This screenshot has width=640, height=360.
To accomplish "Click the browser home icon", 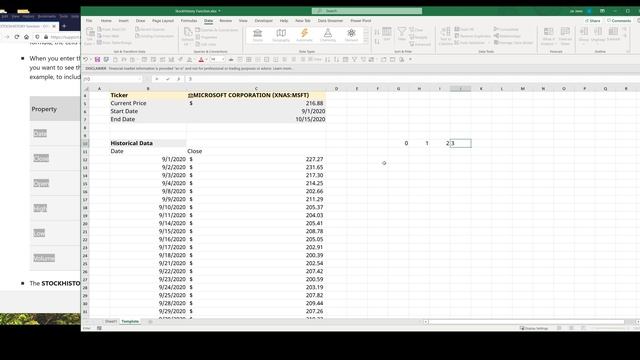I will click(x=27, y=37).
